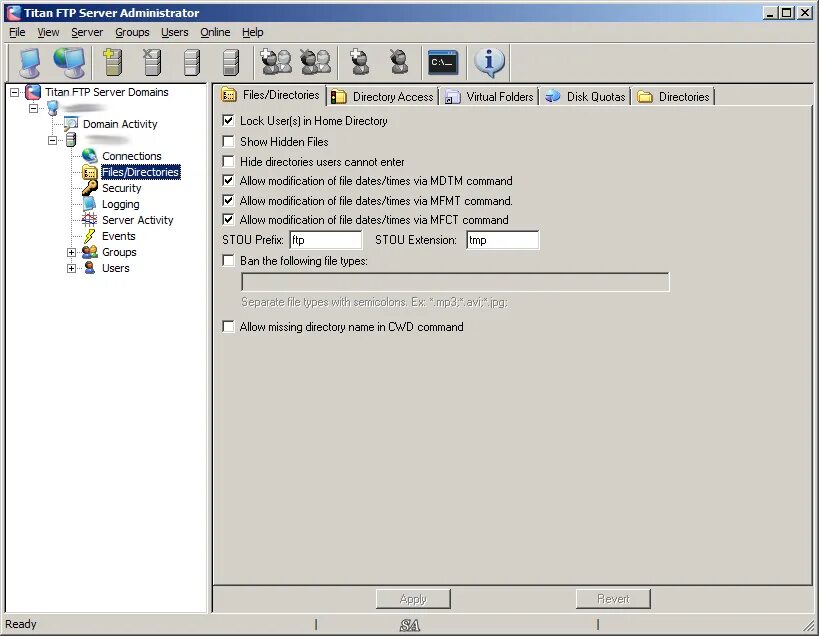Click the Security key icon in tree
819x636 pixels.
(90, 188)
